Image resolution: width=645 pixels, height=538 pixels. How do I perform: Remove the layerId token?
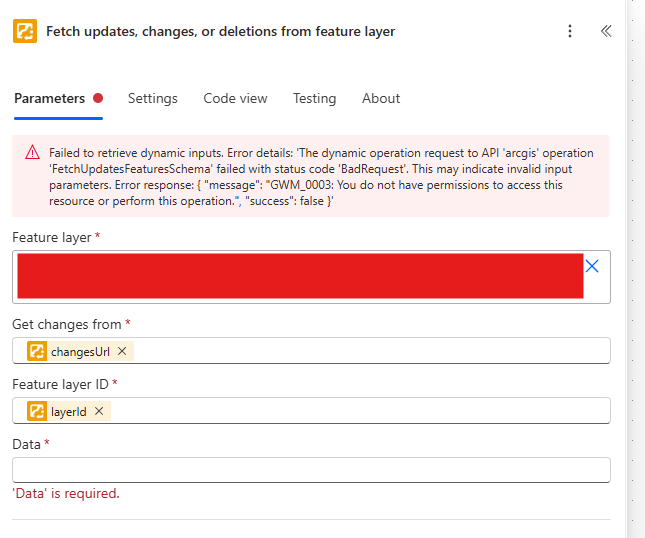click(x=99, y=411)
